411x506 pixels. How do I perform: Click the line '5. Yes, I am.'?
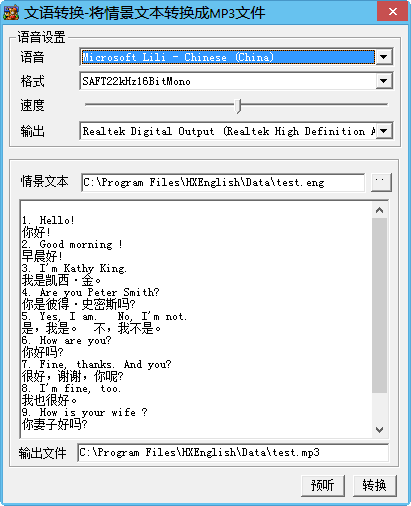[x=60, y=316]
